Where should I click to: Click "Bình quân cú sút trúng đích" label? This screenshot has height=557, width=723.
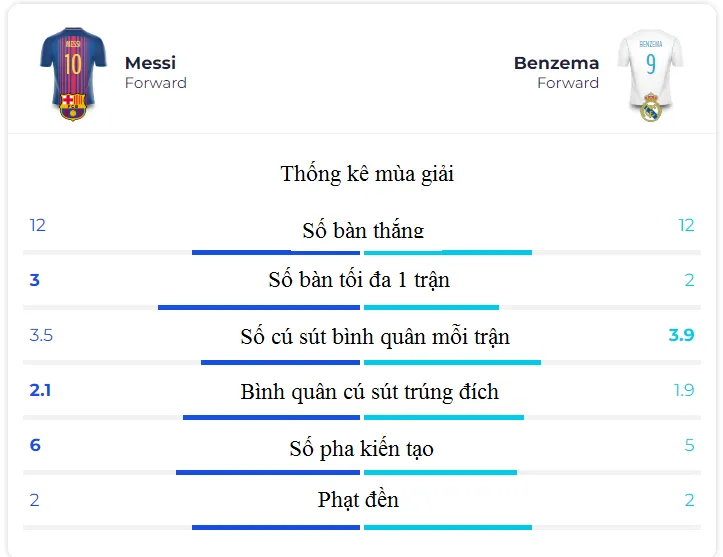point(369,392)
